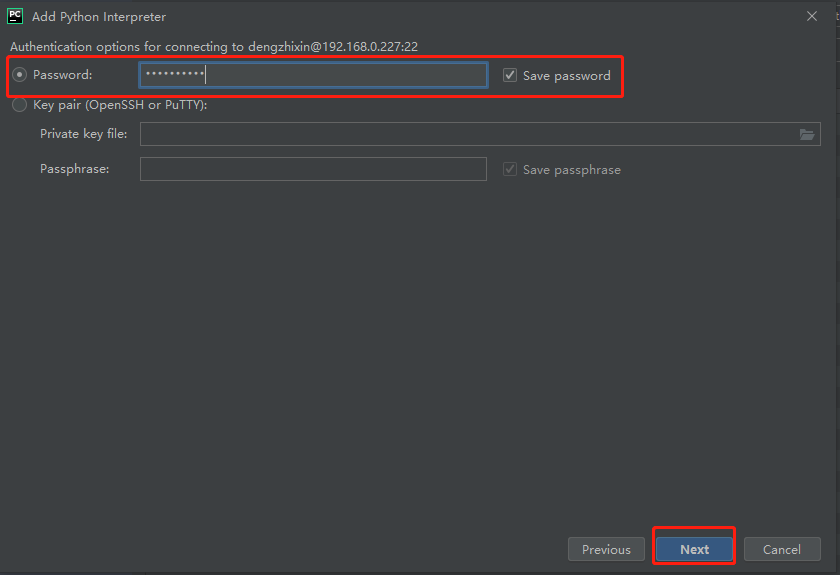The image size is (840, 575).
Task: Click the PyCharm logo in title bar
Action: [15, 16]
